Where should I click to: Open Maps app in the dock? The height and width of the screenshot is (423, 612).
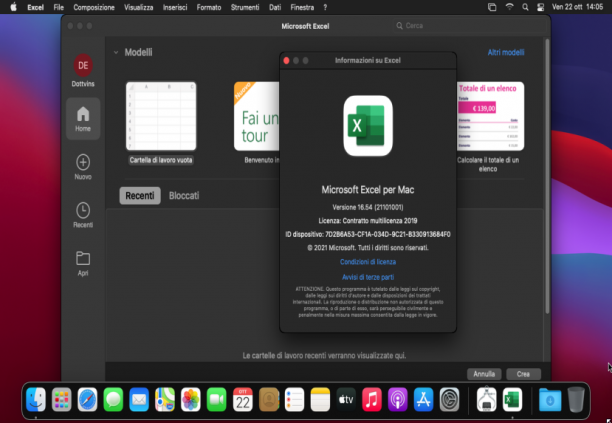coord(165,399)
